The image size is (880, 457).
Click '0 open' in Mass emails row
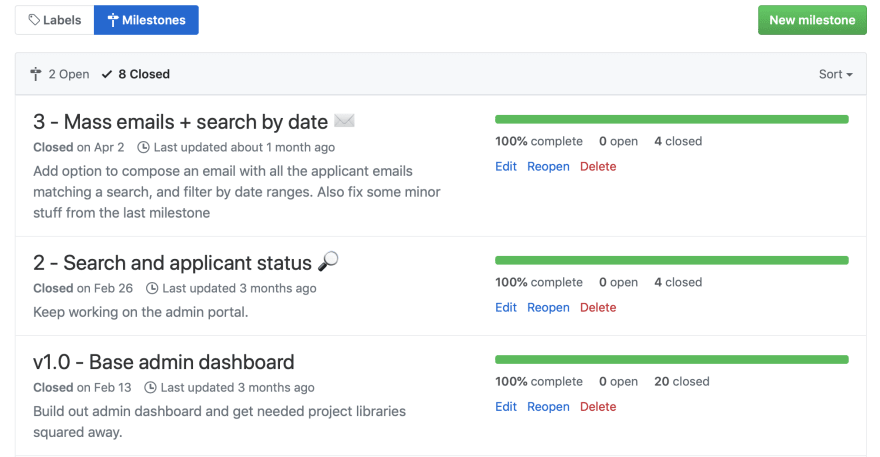click(x=618, y=141)
